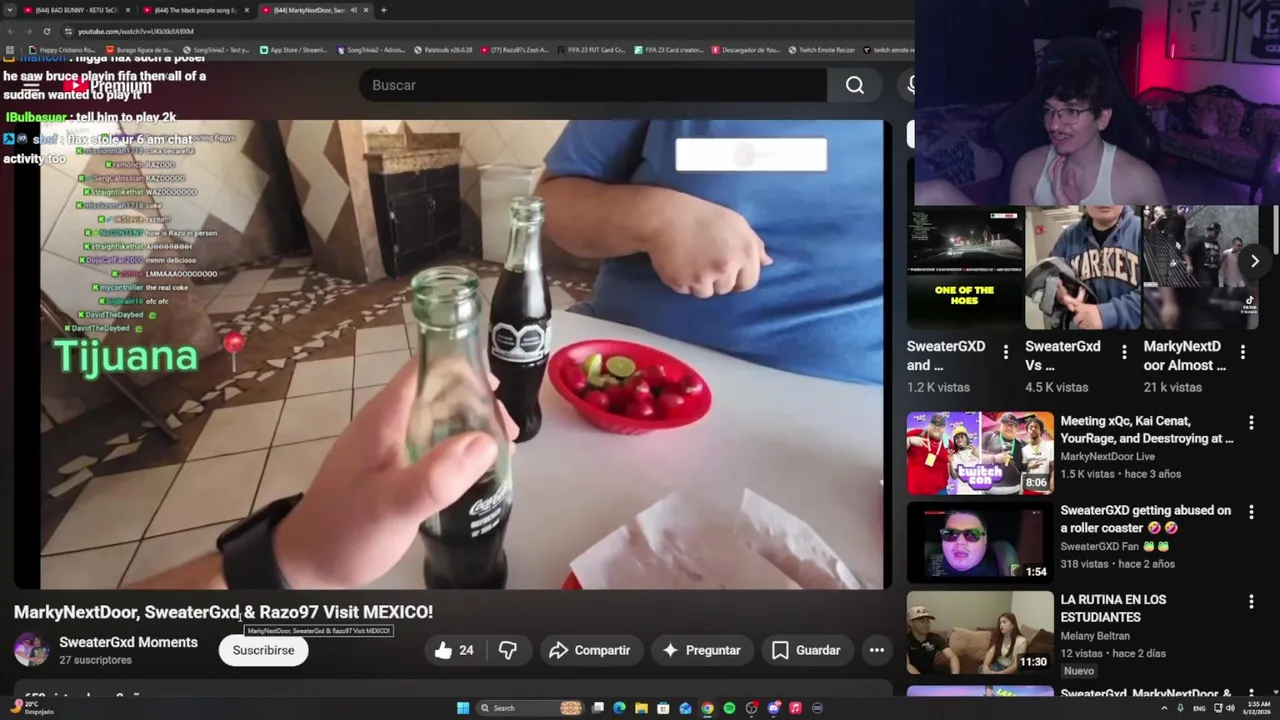Open Google Chrome from the taskbar
This screenshot has width=1280, height=720.
pyautogui.click(x=707, y=708)
